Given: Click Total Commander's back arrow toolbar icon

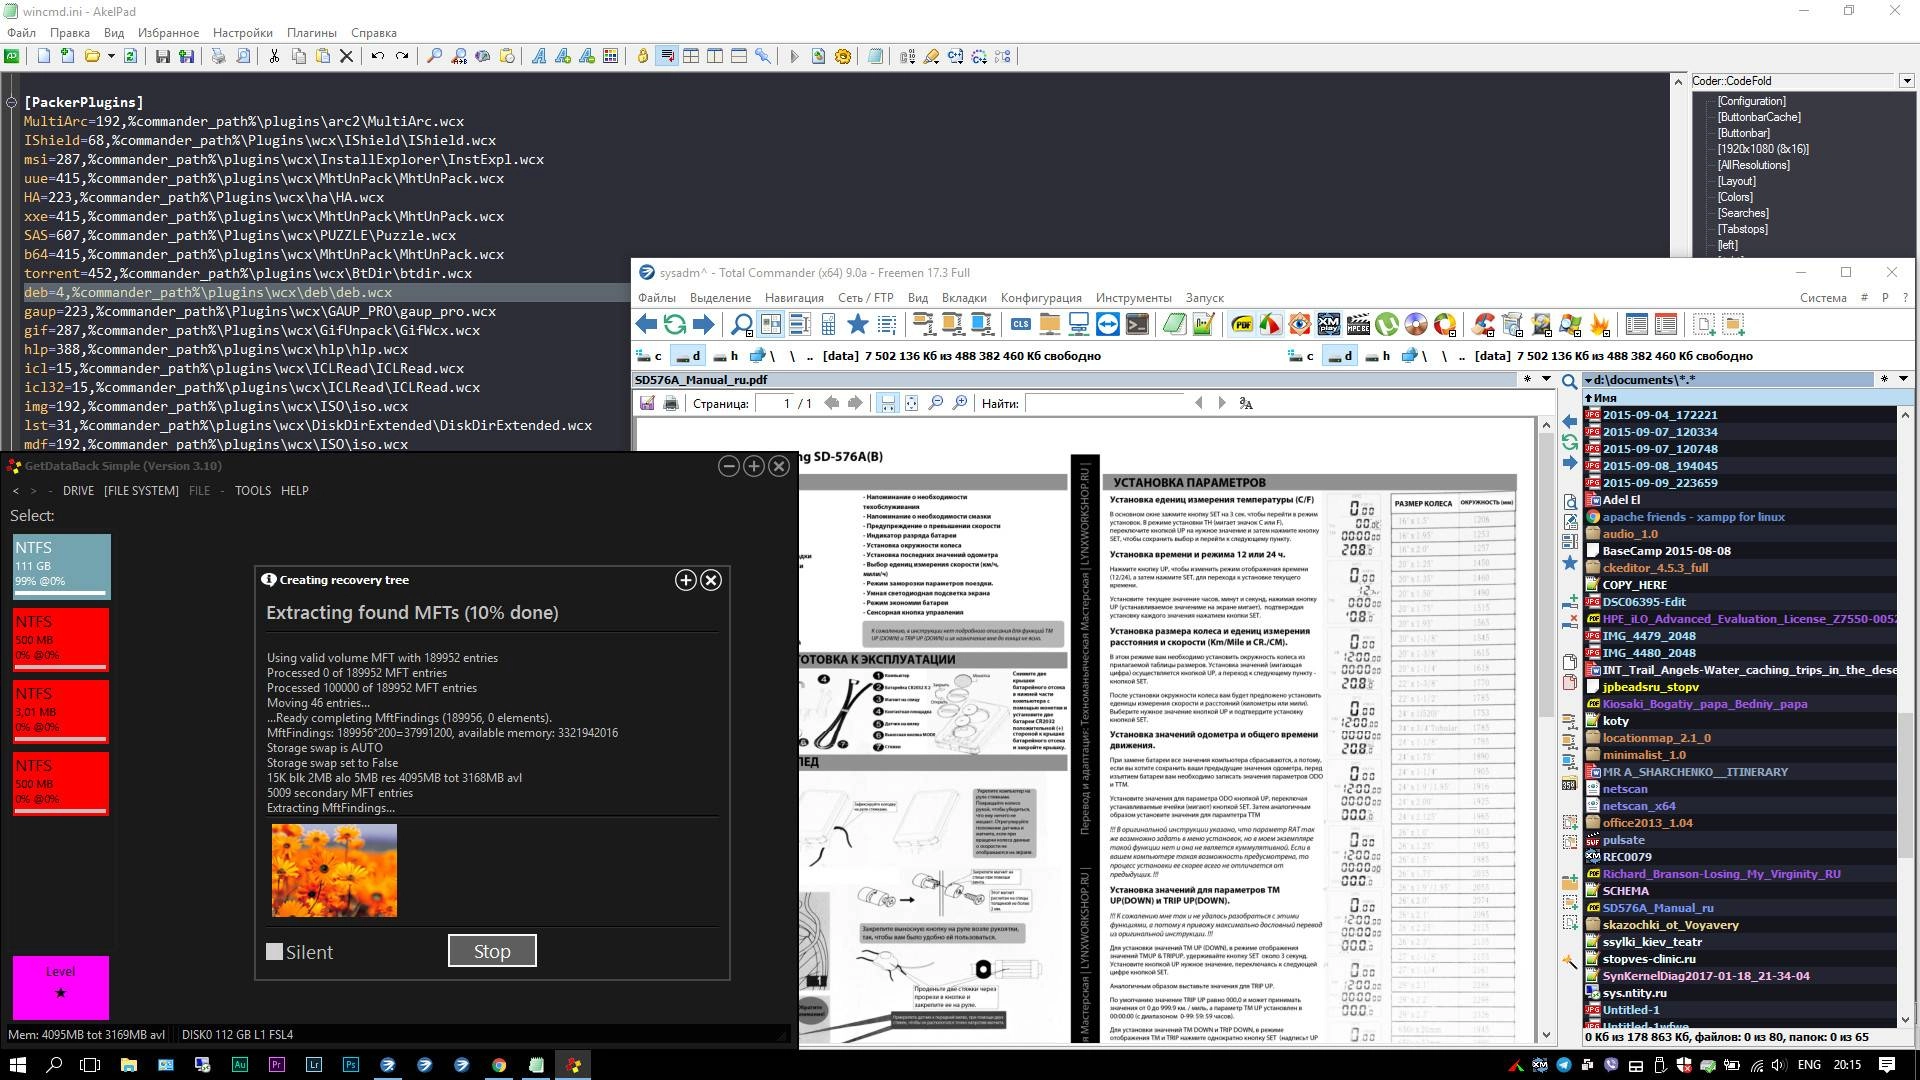Looking at the screenshot, I should click(x=646, y=324).
